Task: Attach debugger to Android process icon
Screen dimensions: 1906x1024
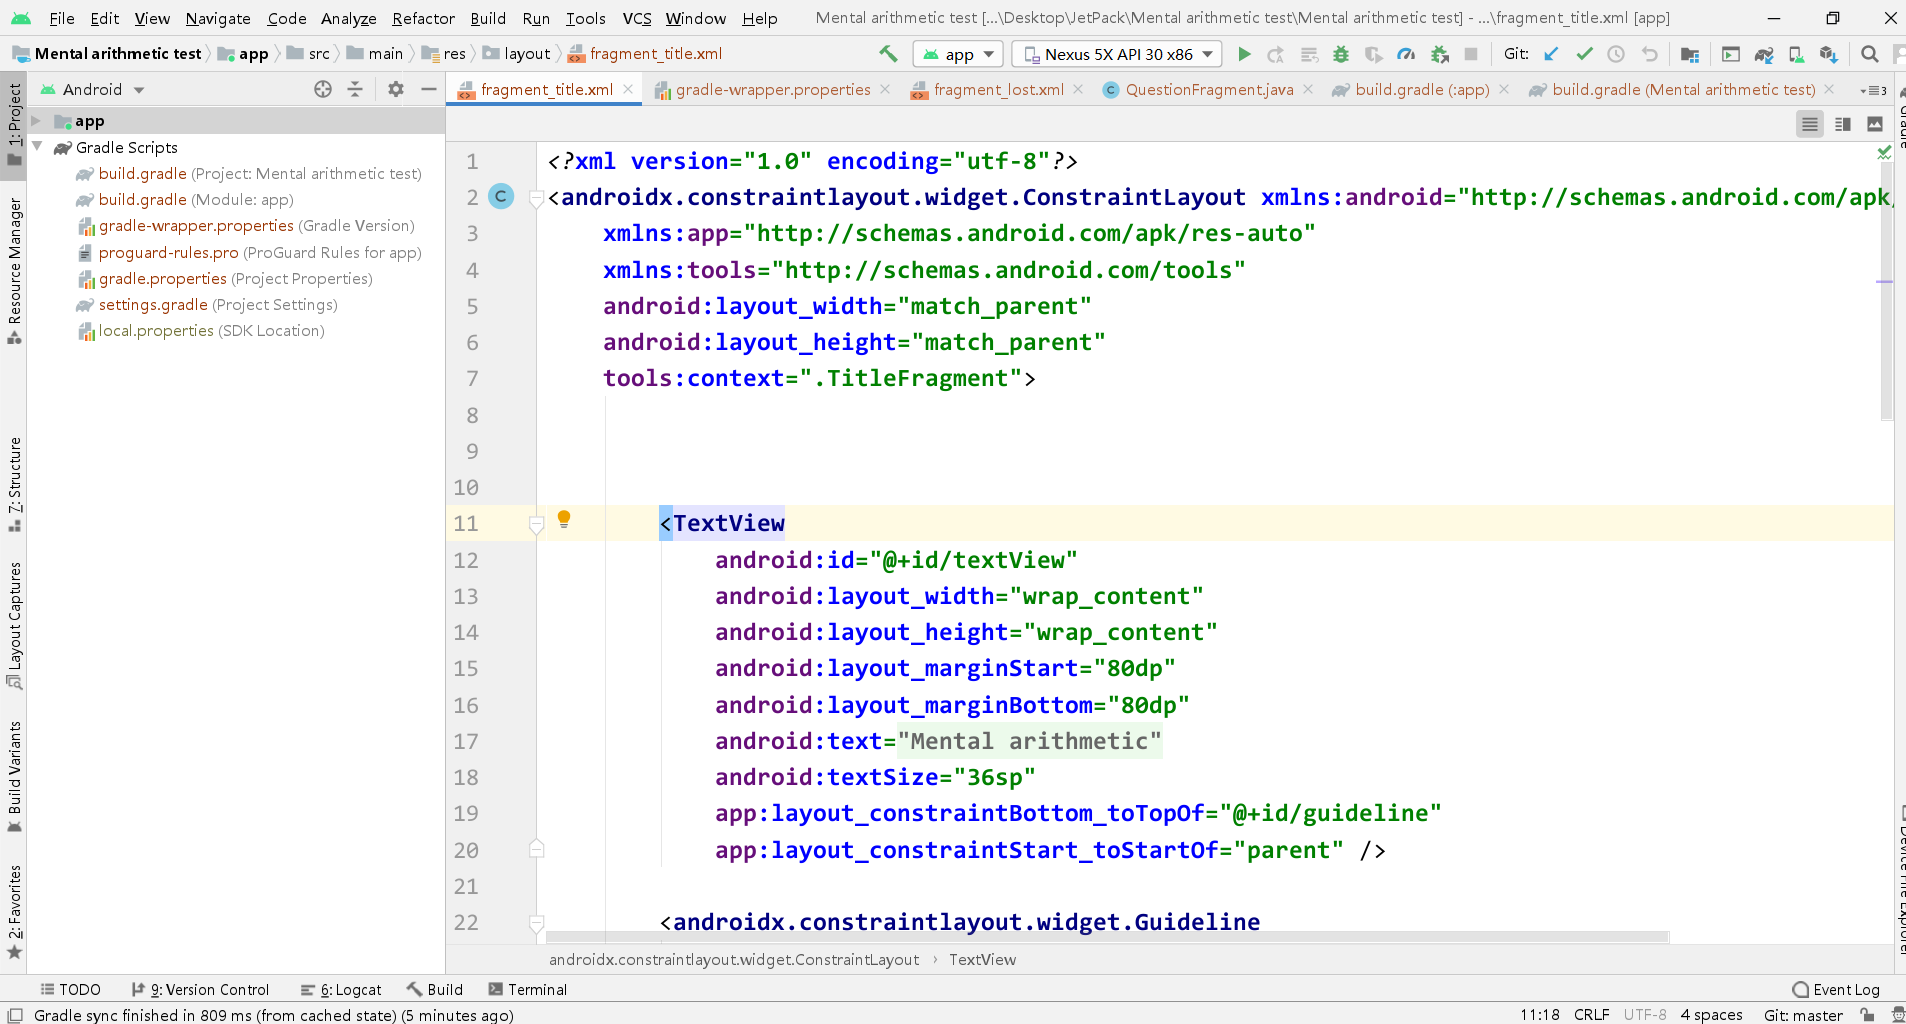Action: coord(1440,54)
